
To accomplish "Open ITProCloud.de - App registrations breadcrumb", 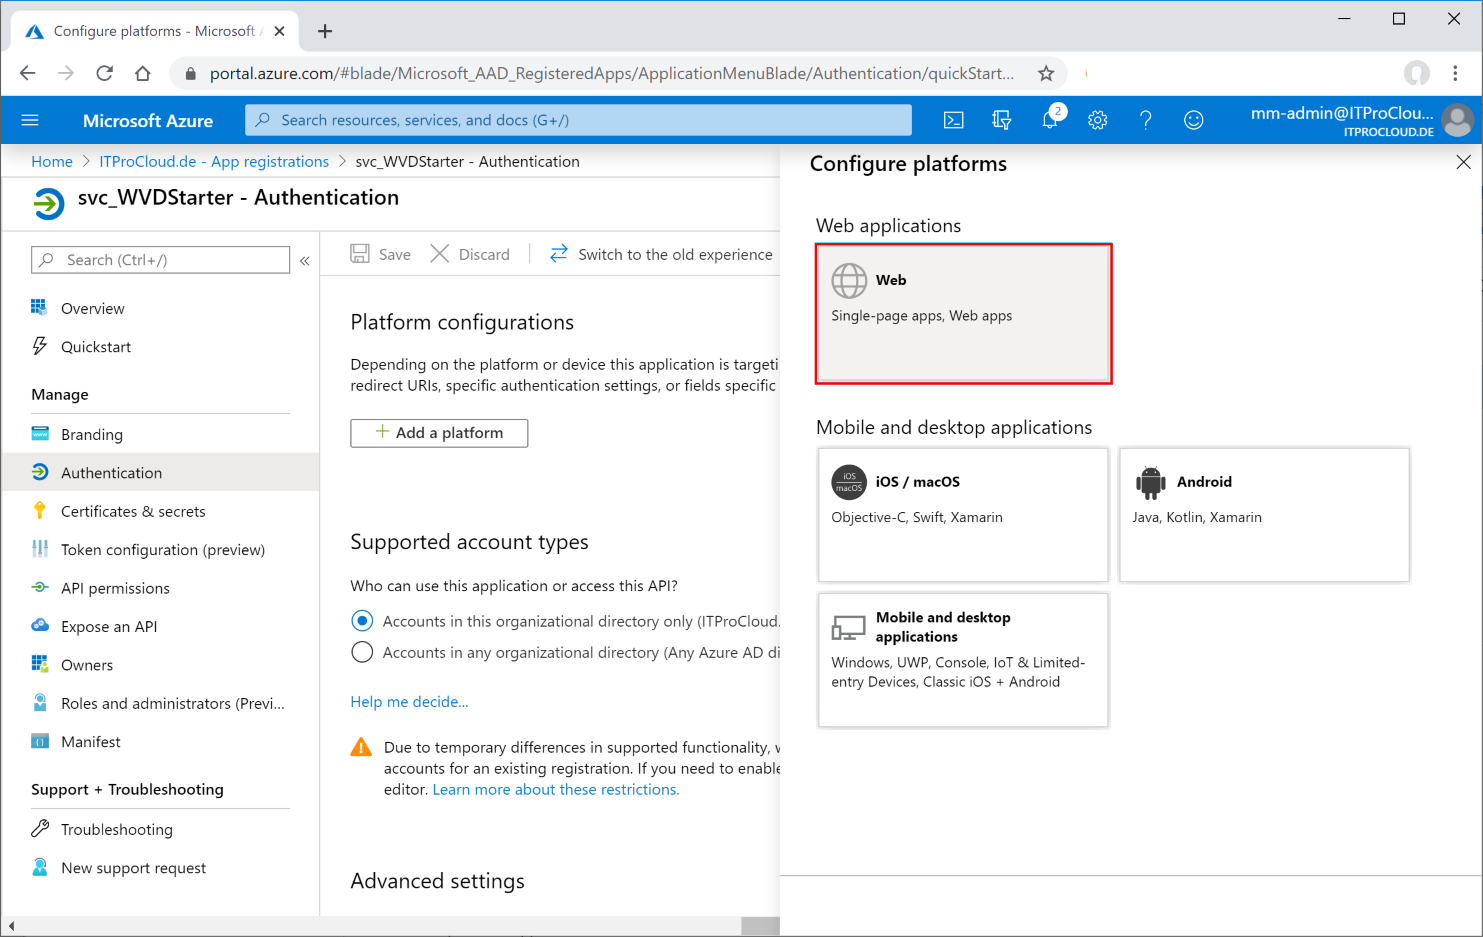I will (214, 162).
